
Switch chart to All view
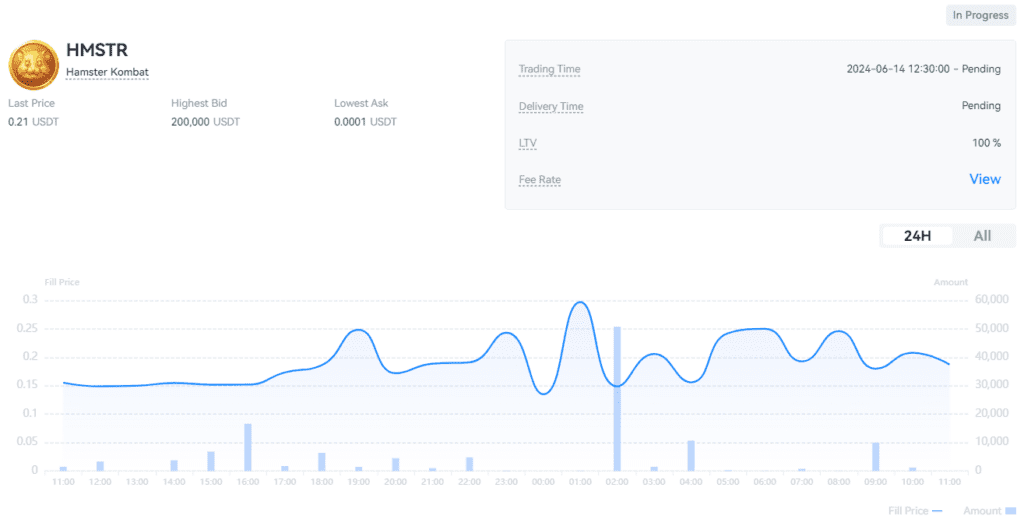click(x=982, y=236)
